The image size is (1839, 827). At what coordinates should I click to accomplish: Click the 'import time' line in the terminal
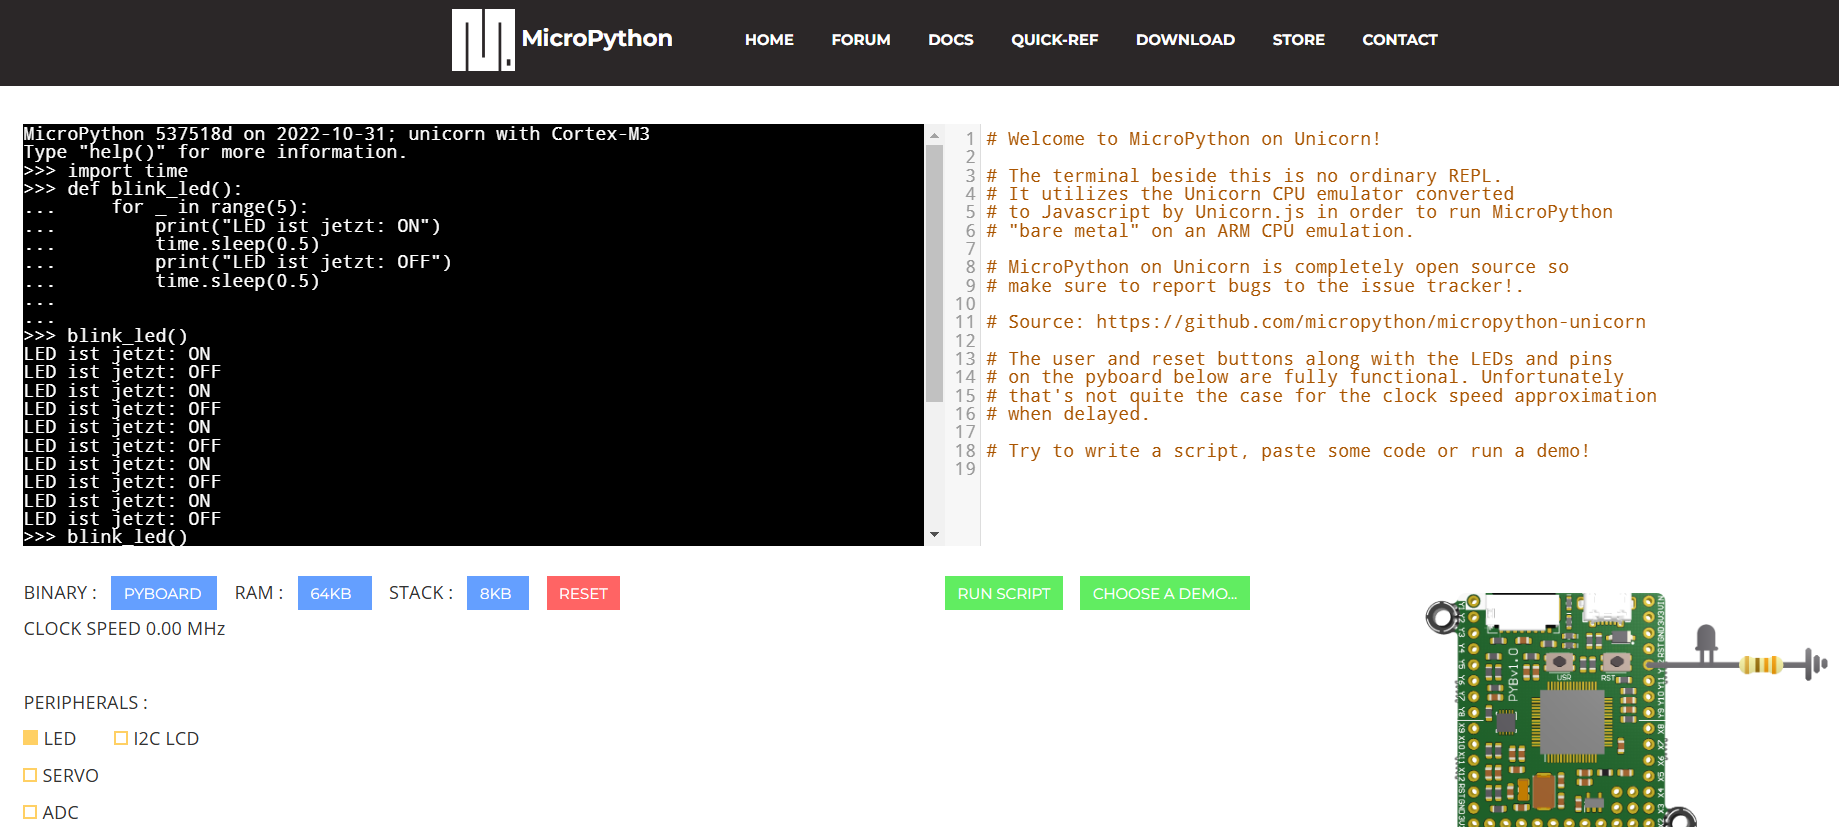point(106,171)
